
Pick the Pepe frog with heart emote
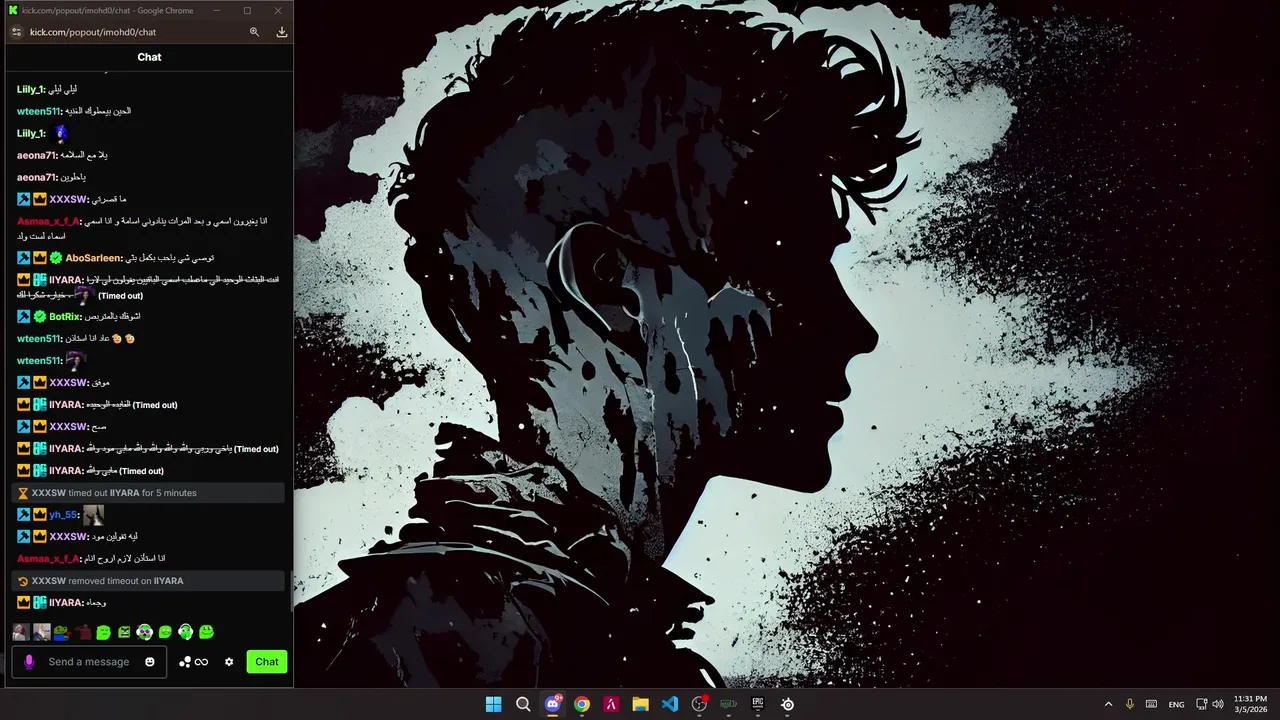(62, 632)
